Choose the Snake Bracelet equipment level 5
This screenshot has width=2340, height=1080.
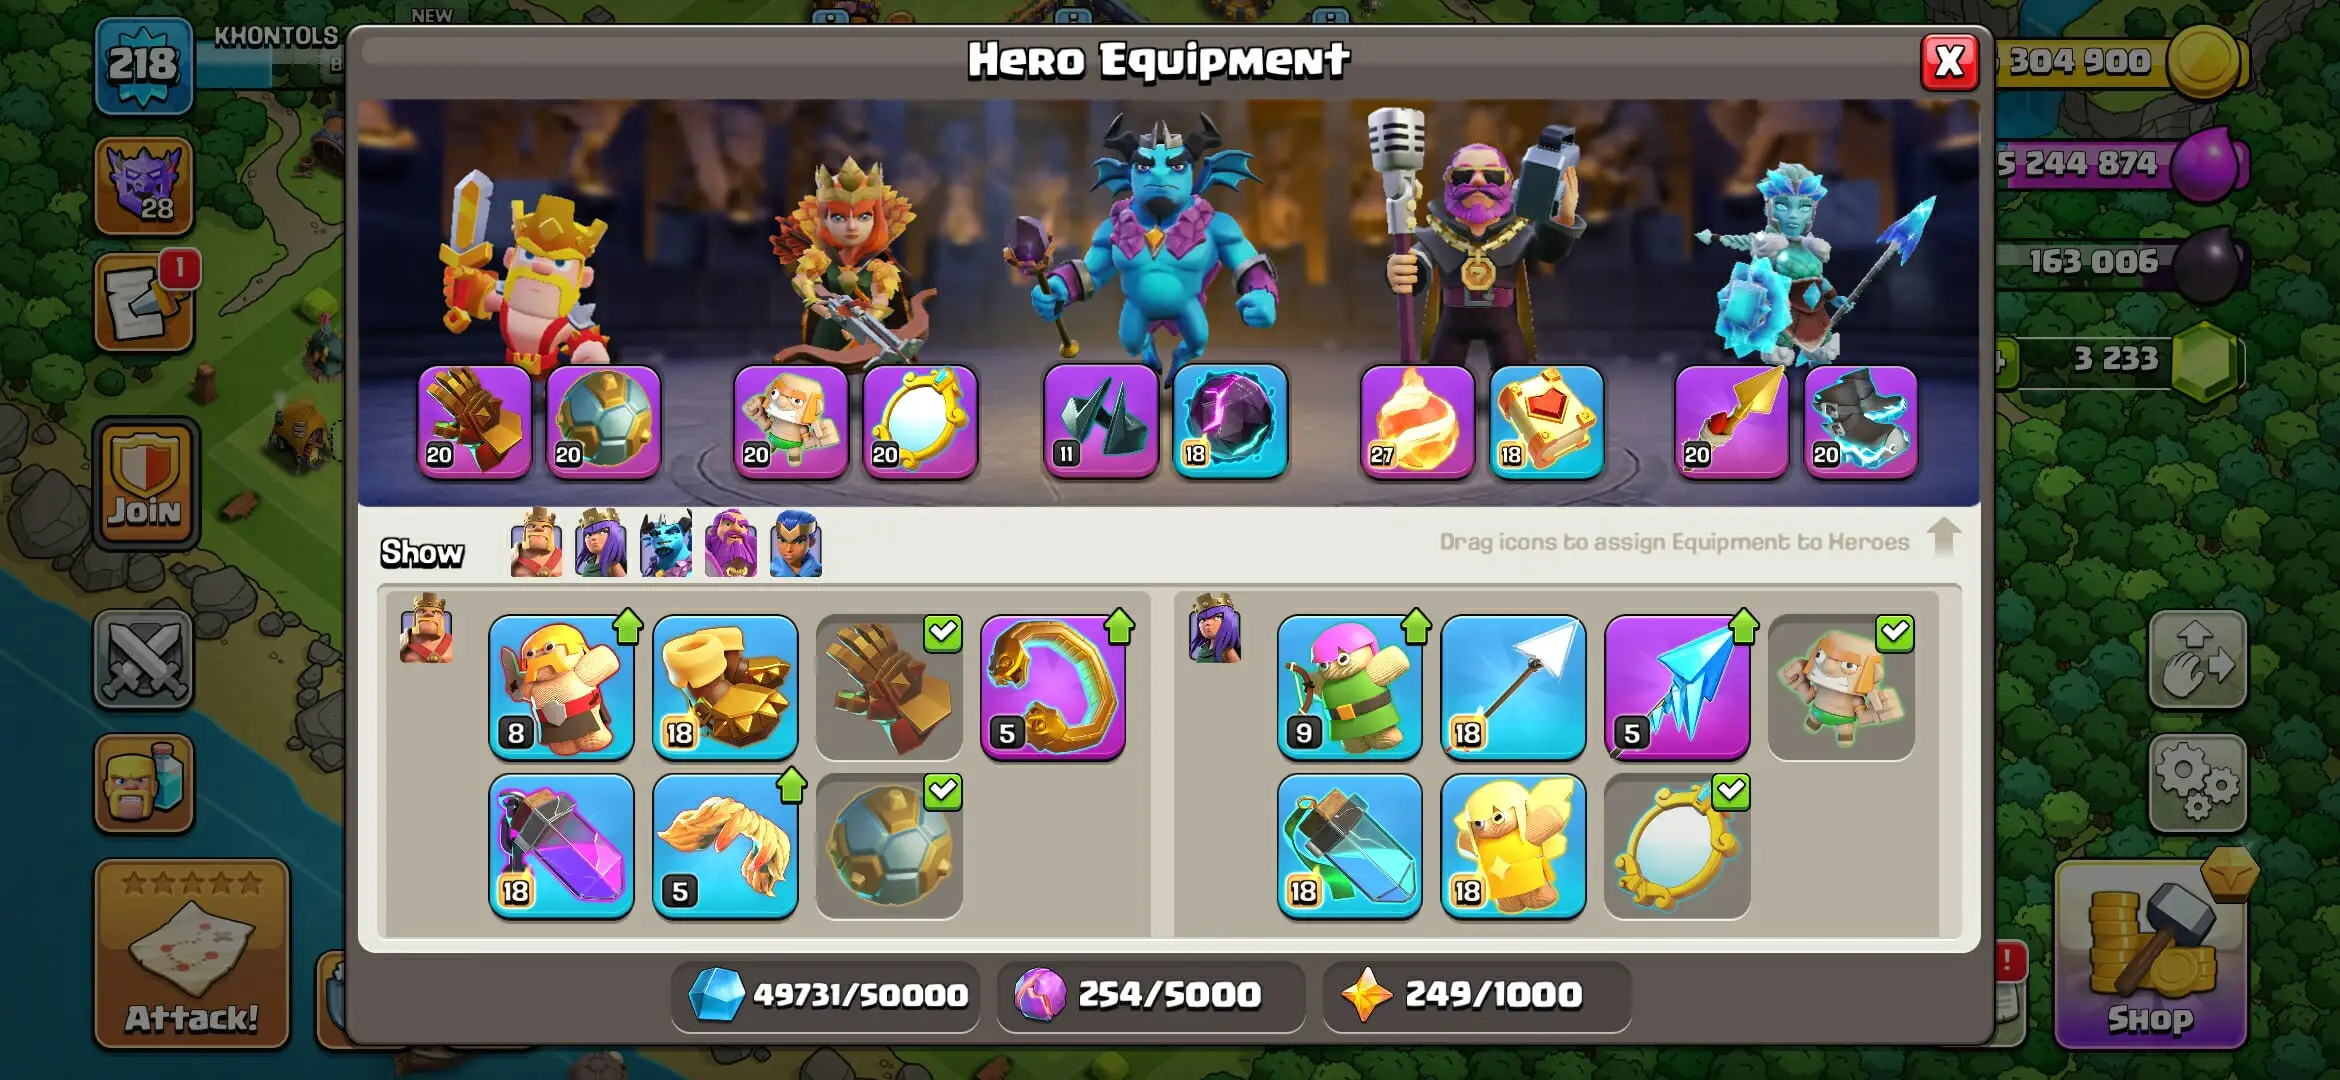1053,687
